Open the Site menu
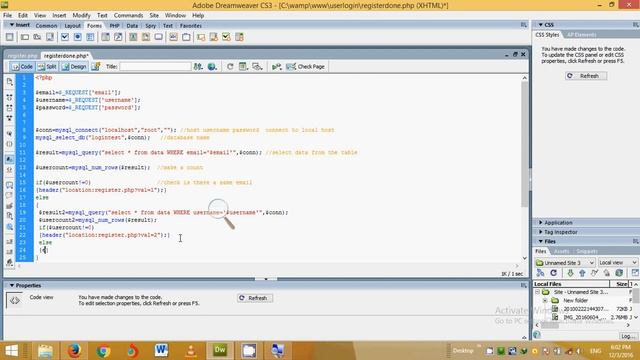The height and width of the screenshot is (360, 640). pyautogui.click(x=154, y=16)
